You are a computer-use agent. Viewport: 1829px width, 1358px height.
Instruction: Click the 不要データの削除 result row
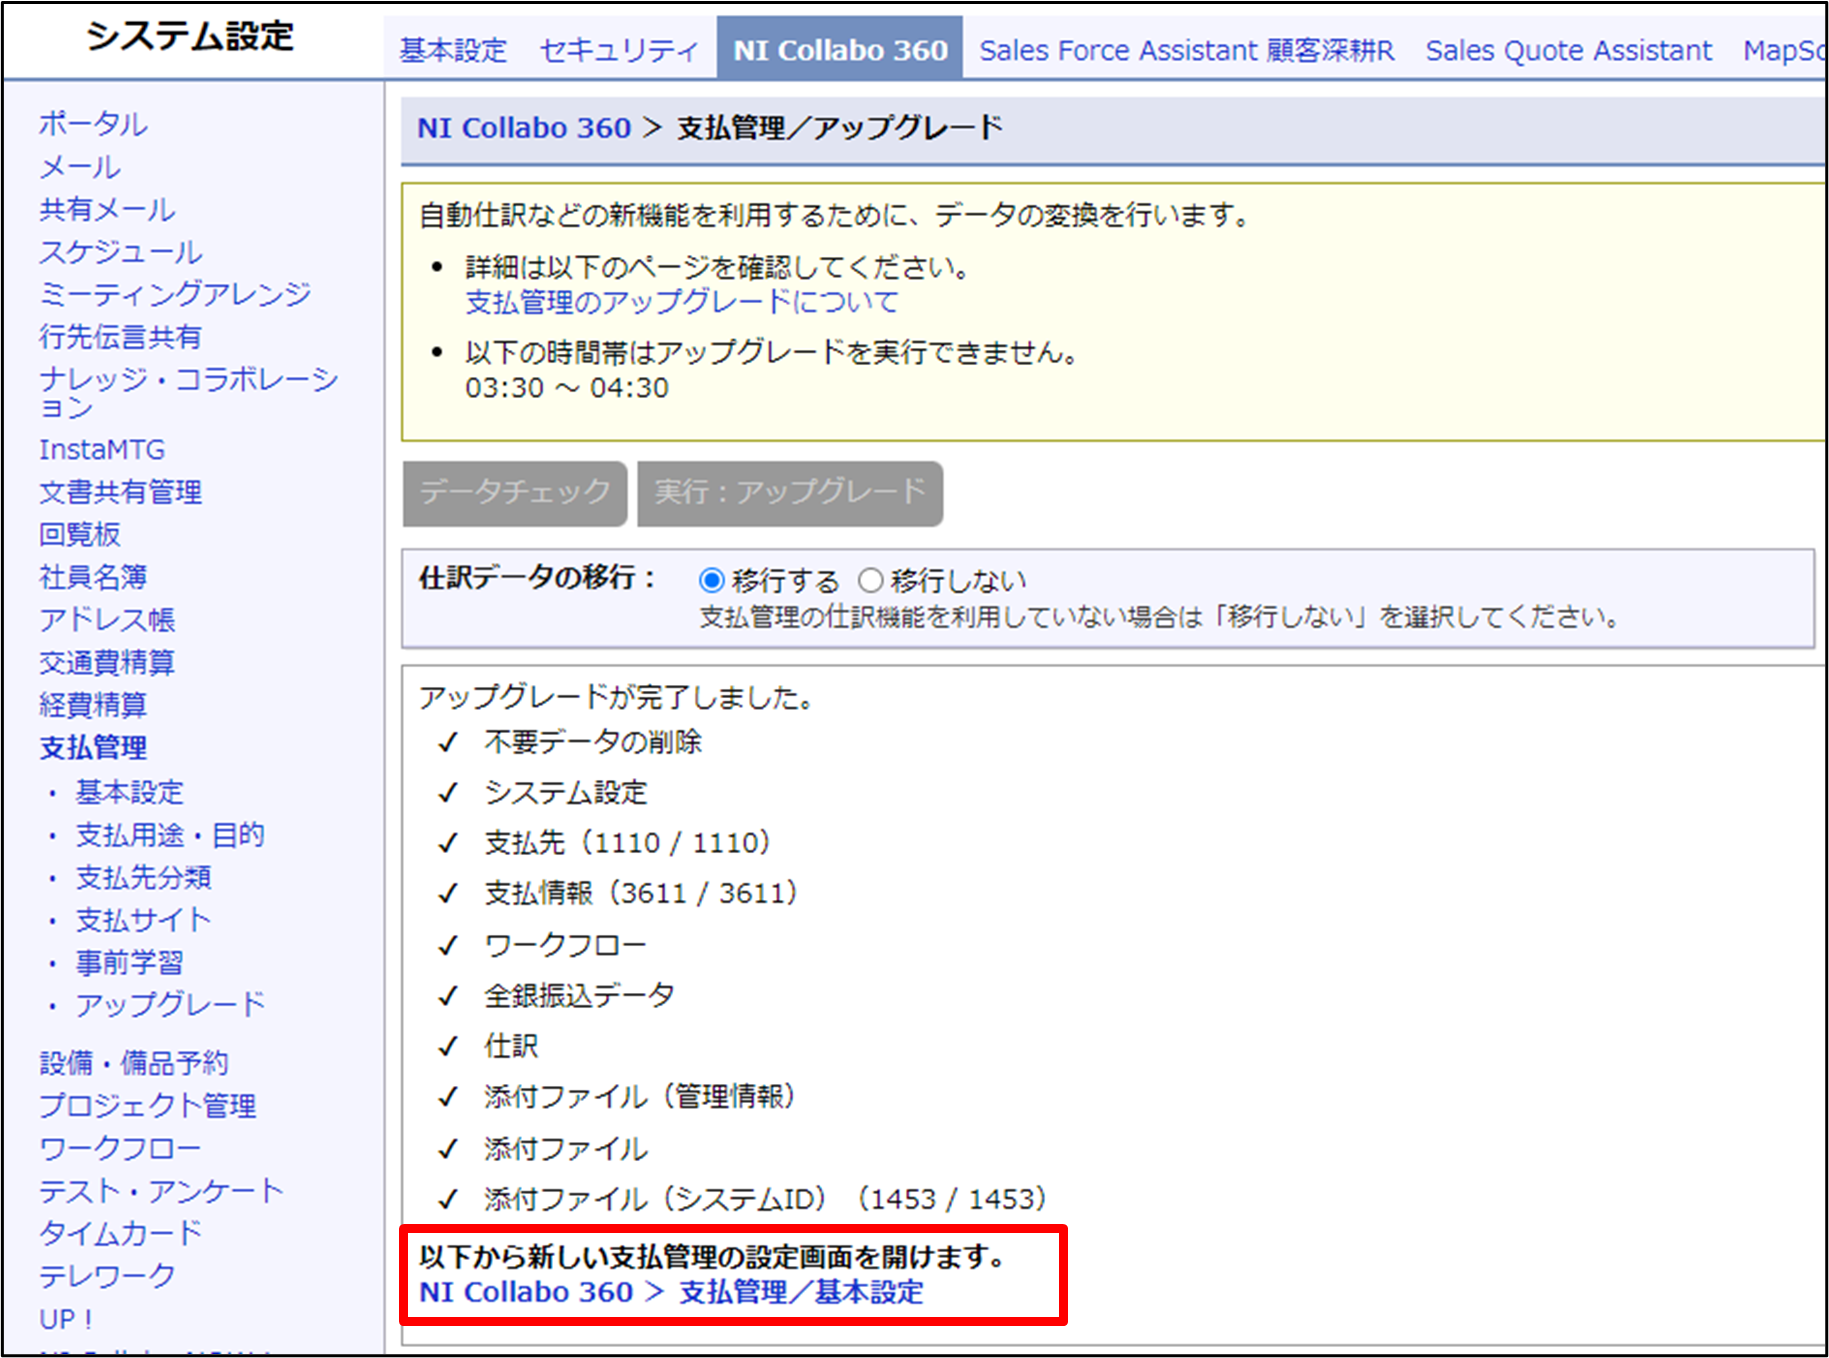(593, 742)
